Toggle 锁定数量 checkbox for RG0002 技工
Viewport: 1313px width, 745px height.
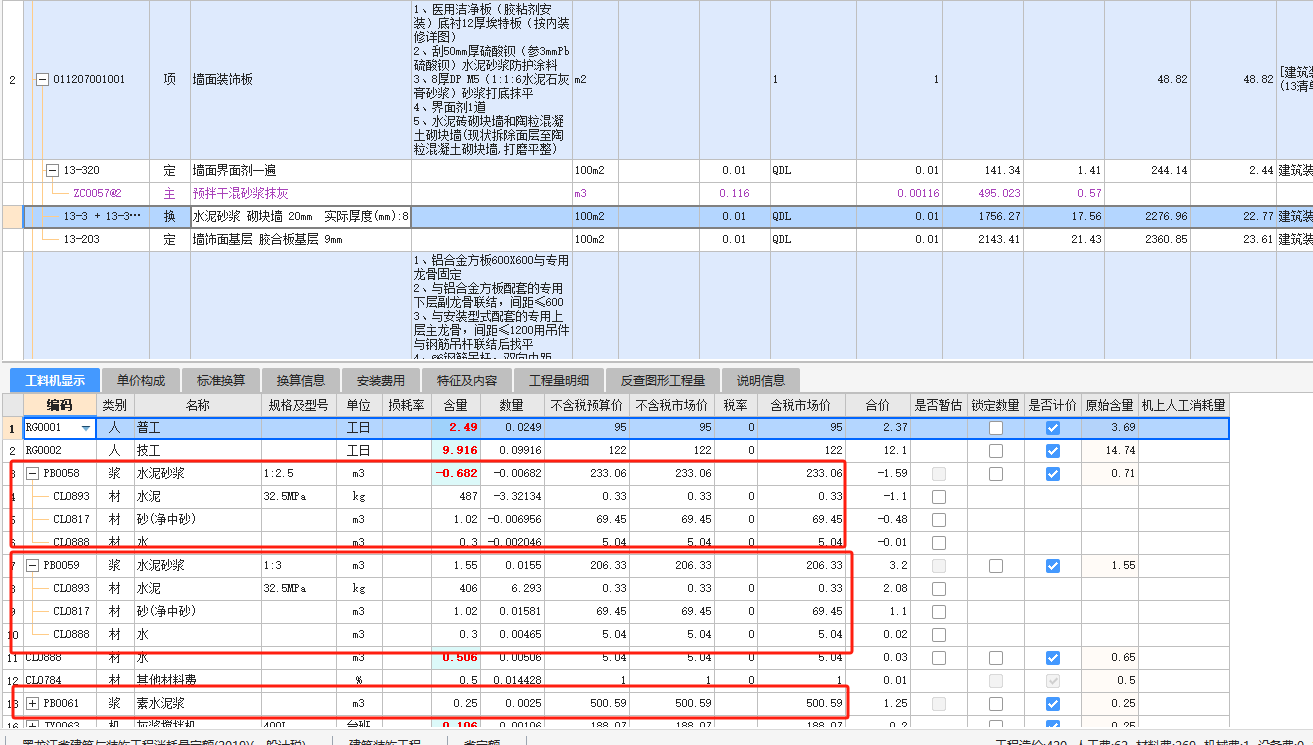click(x=995, y=451)
